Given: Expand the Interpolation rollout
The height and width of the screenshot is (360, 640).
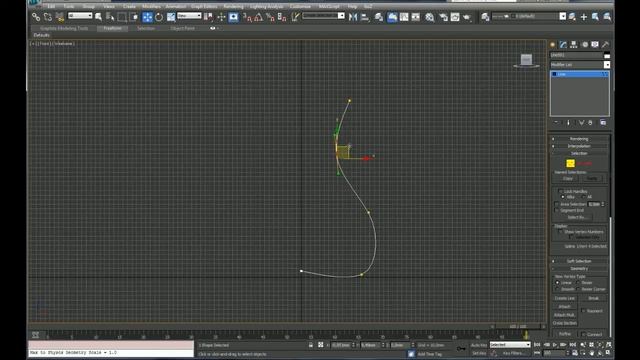Looking at the screenshot, I should (x=579, y=146).
